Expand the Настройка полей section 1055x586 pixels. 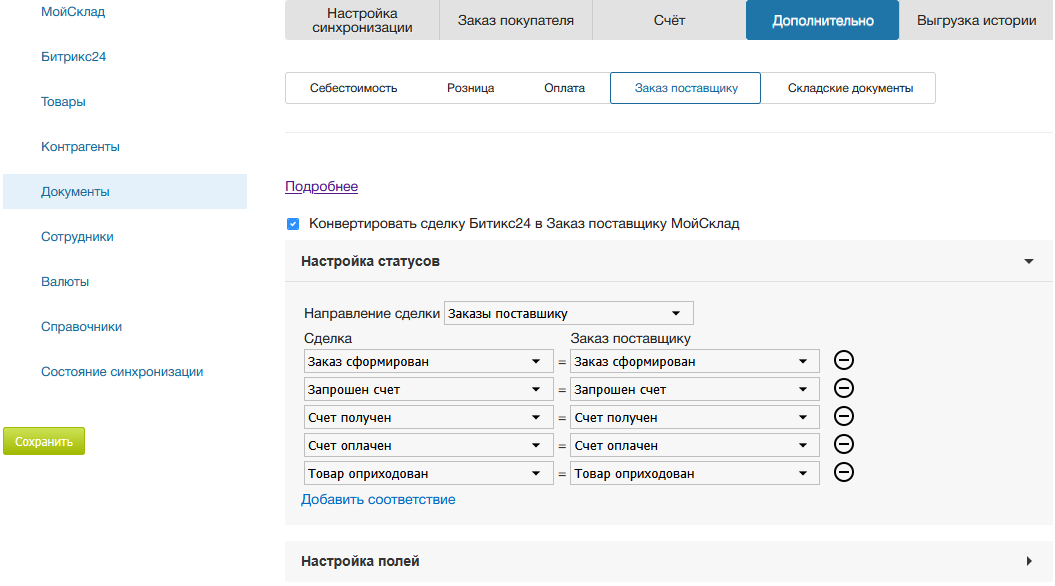[1028, 562]
